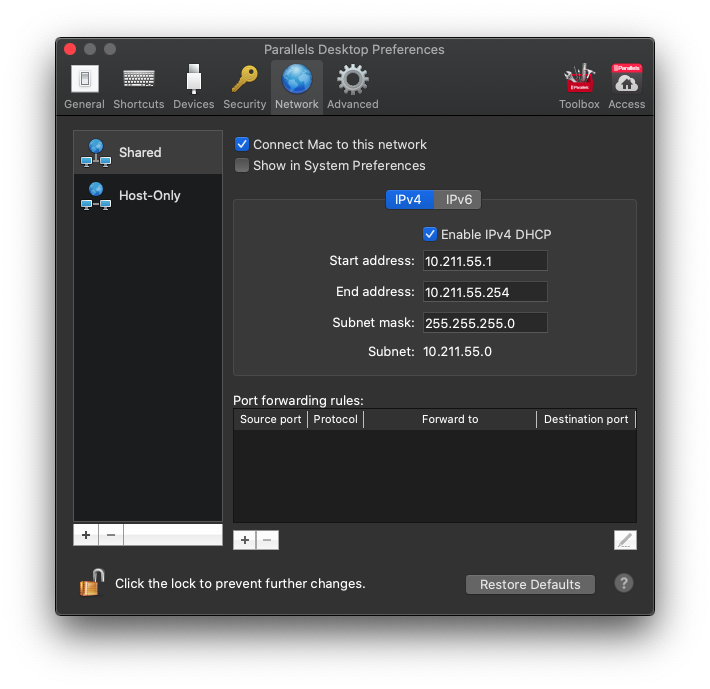This screenshot has height=689, width=710.
Task: Add a port forwarding rule
Action: coord(245,540)
